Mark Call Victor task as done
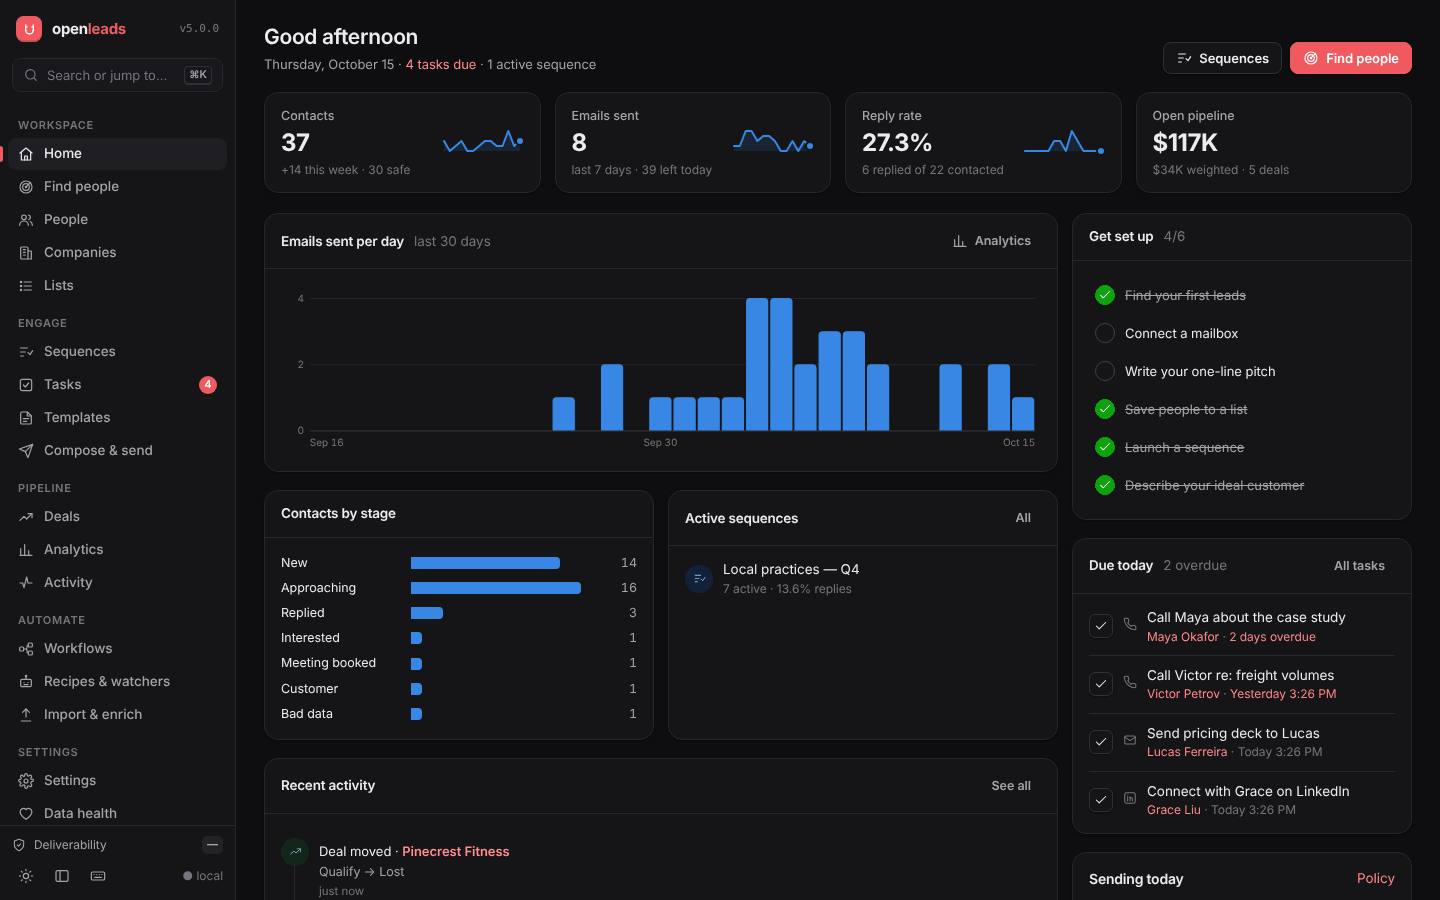Viewport: 1440px width, 900px height. [1101, 684]
